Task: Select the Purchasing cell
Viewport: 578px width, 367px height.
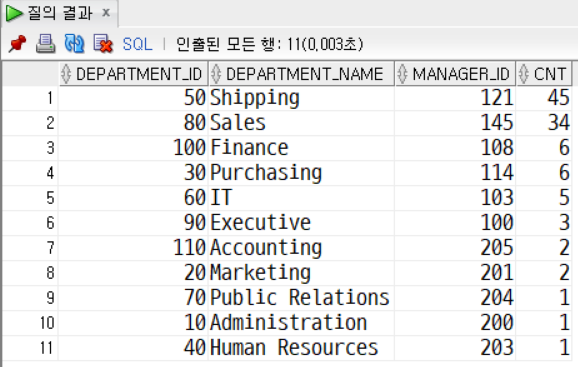Action: [302, 173]
